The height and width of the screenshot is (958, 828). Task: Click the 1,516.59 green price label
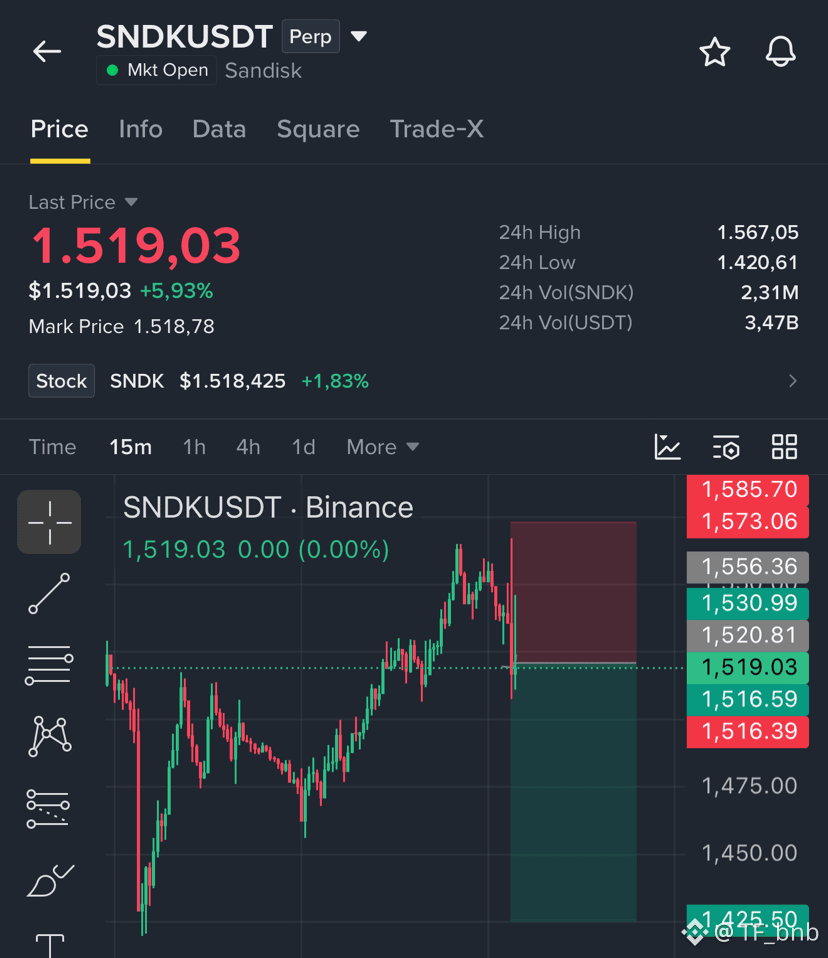click(x=748, y=700)
